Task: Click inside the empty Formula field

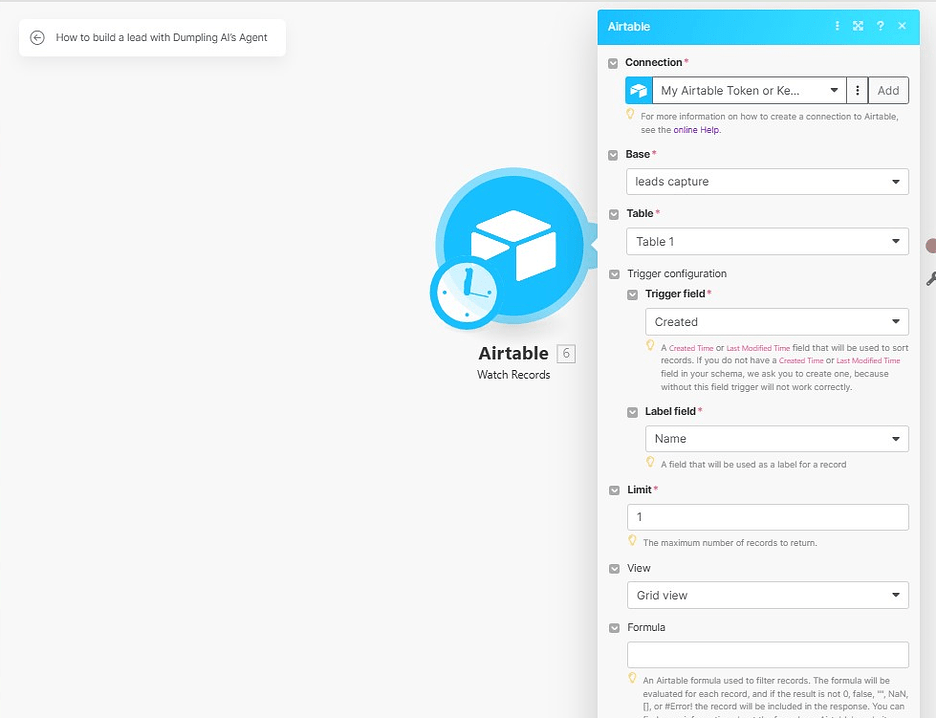Action: click(767, 654)
